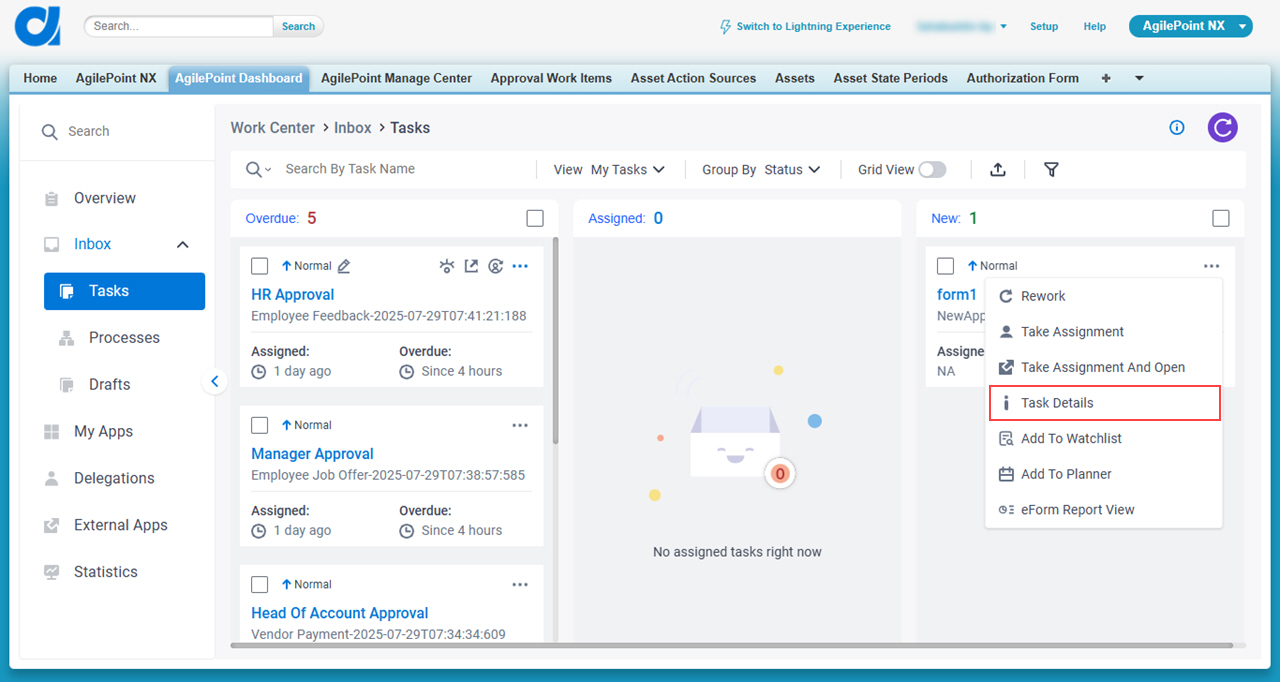Click the sidebar Search magnifier icon
1280x682 pixels.
pos(49,132)
